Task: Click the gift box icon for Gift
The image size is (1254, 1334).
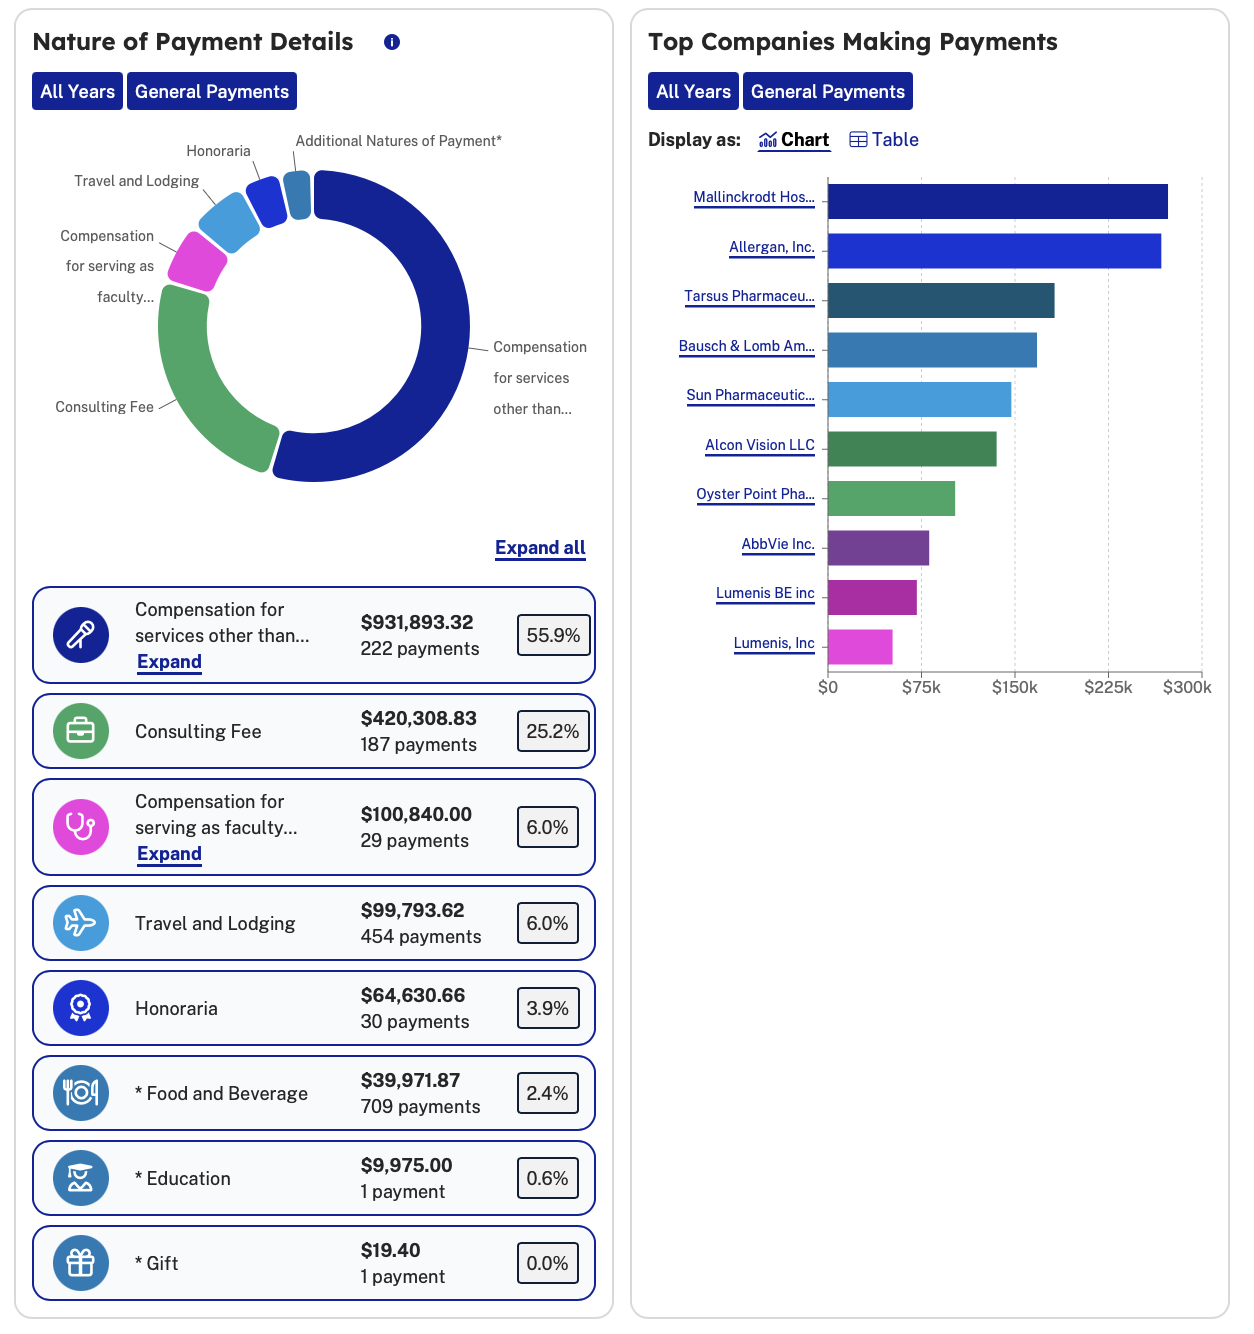Action: (x=81, y=1263)
